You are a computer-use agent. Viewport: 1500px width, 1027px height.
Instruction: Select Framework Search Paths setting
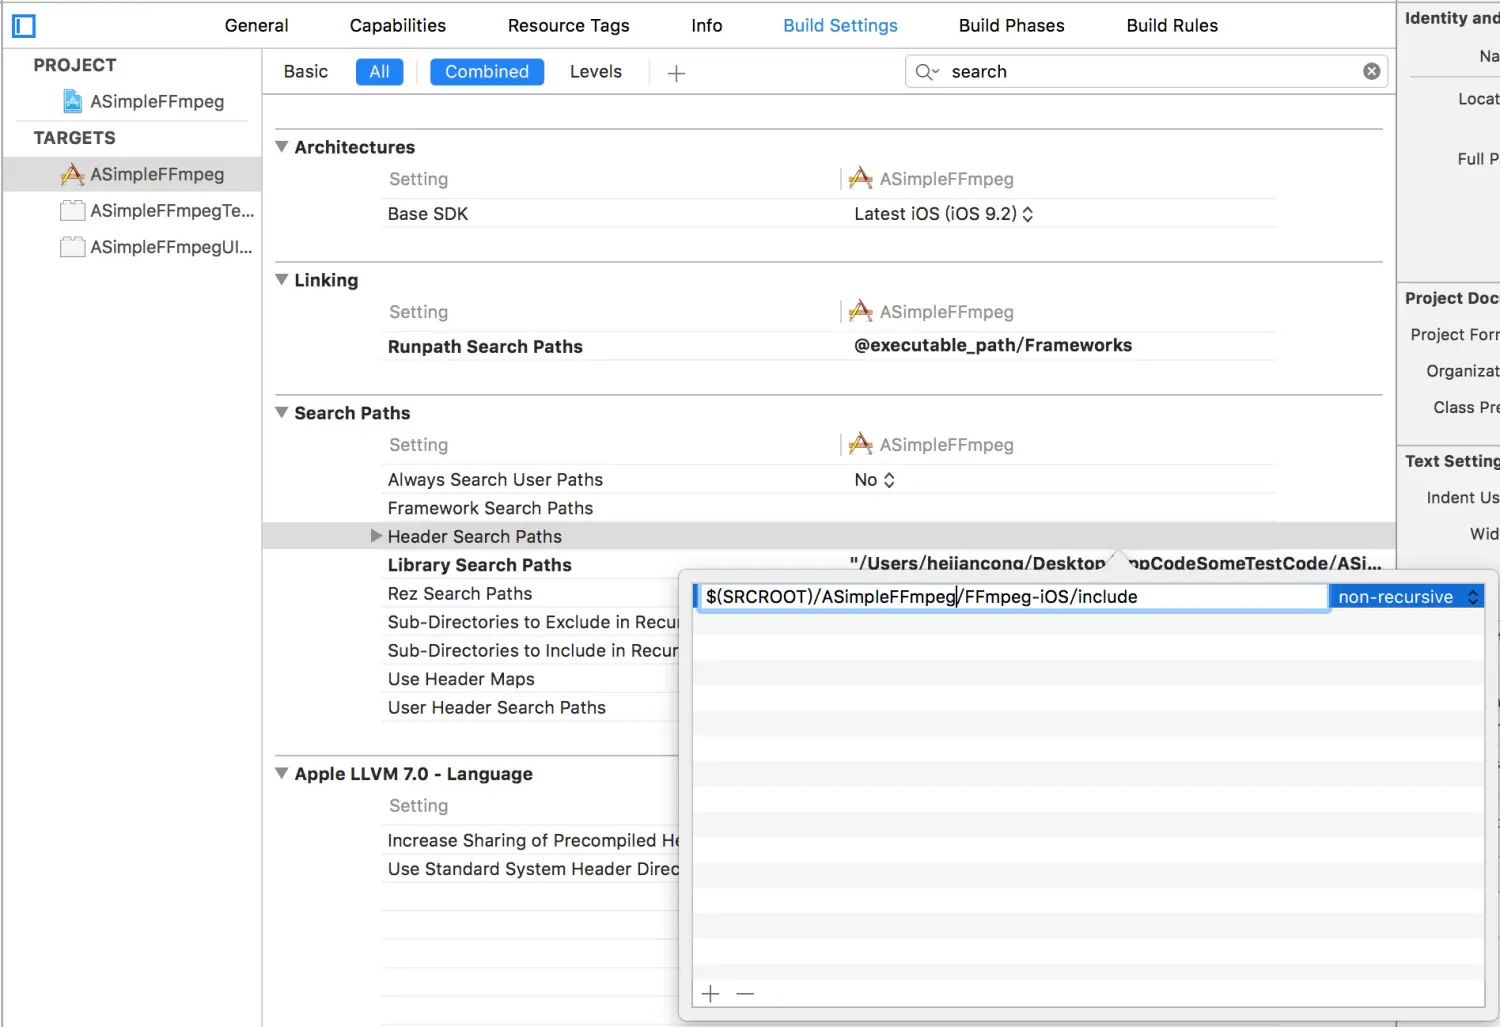[490, 509]
